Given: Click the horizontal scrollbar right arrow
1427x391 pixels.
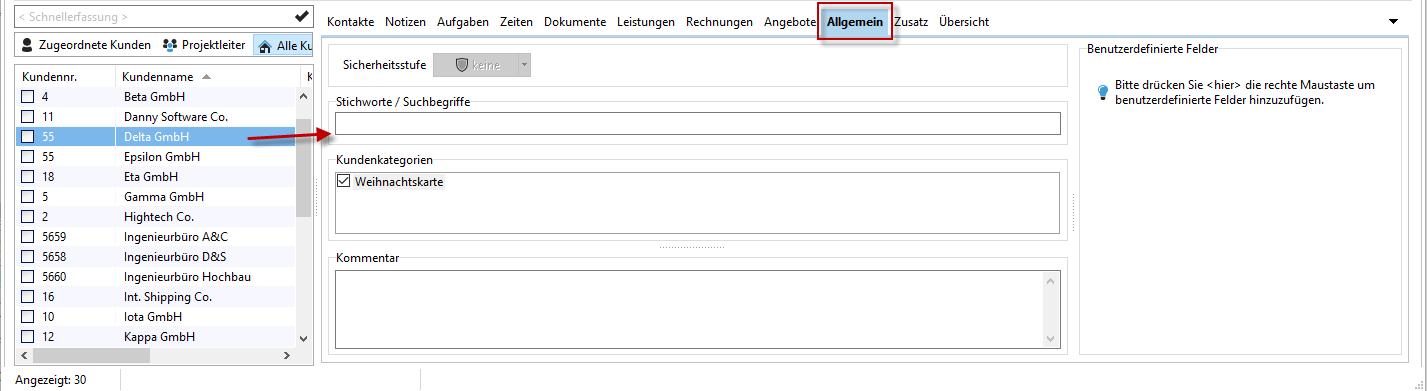Looking at the screenshot, I should point(286,355).
